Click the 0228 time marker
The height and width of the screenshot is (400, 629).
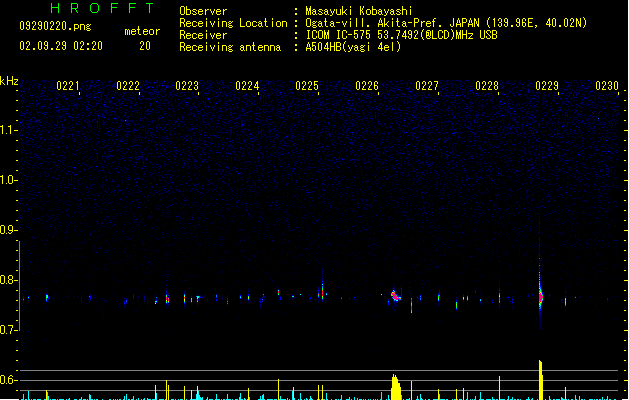(x=487, y=86)
